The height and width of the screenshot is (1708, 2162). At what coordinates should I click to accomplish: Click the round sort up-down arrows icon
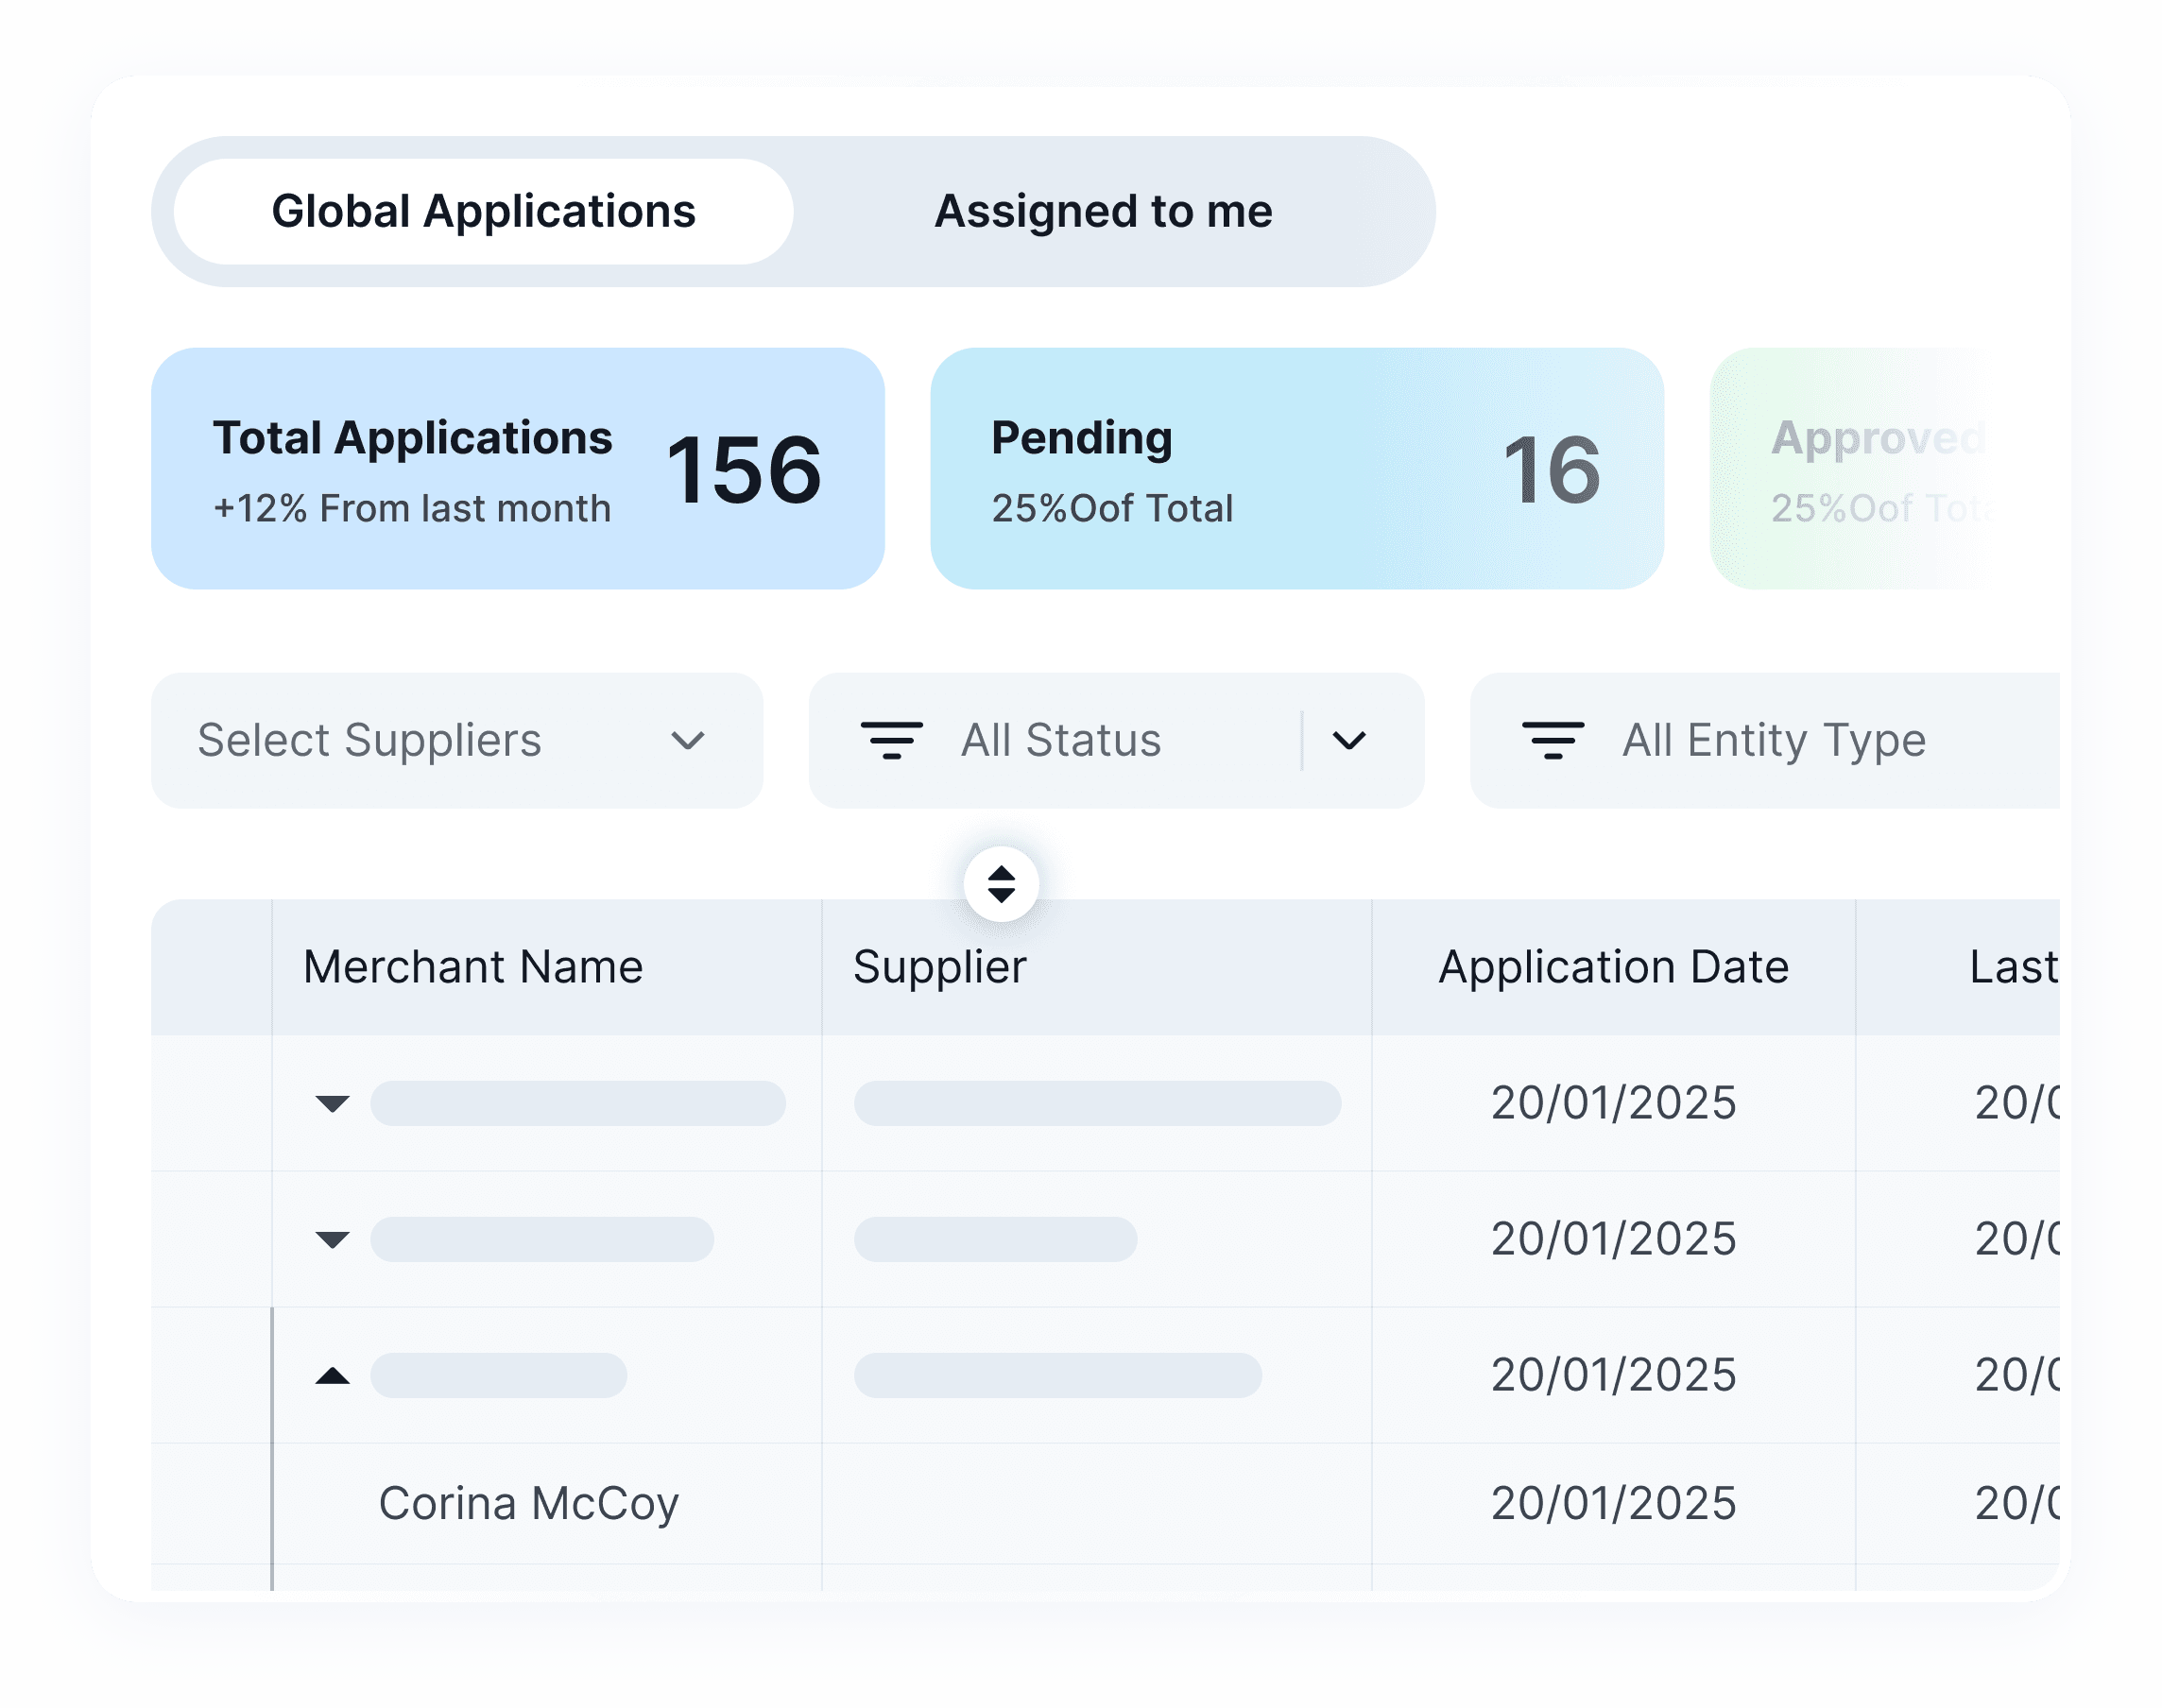tap(1001, 884)
